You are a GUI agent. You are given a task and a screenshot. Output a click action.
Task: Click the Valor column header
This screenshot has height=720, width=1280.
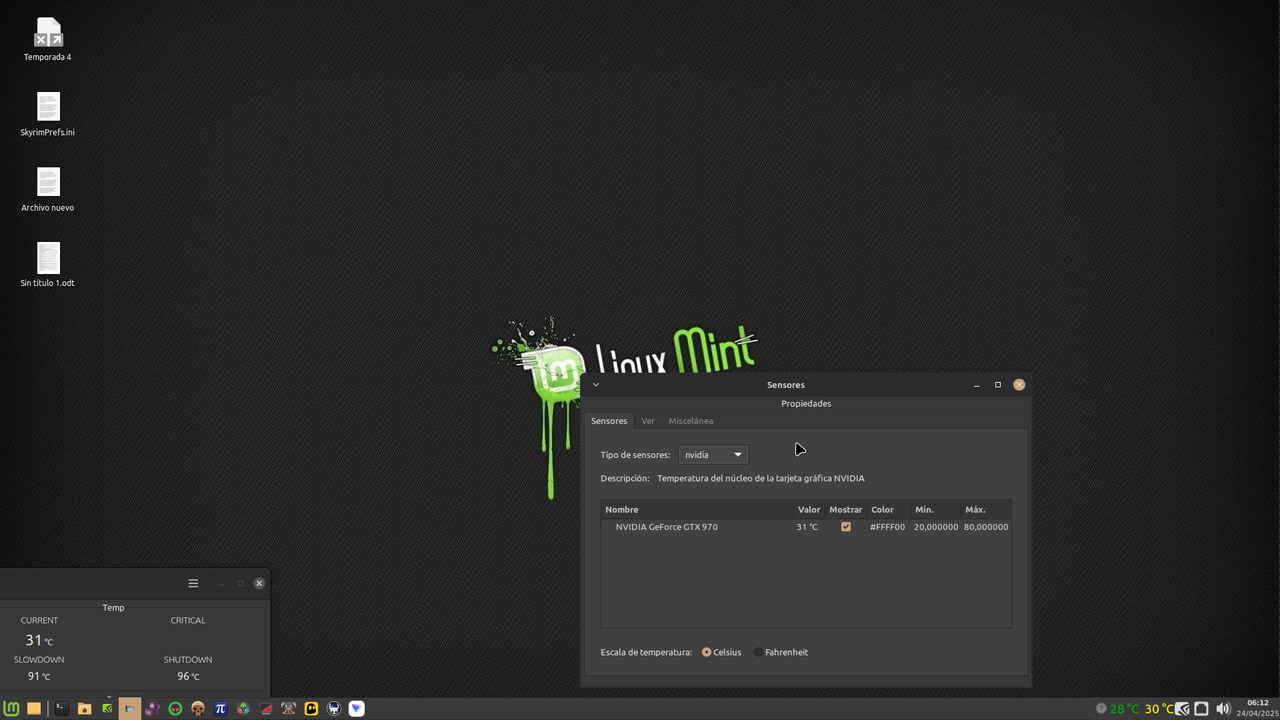pyautogui.click(x=808, y=509)
